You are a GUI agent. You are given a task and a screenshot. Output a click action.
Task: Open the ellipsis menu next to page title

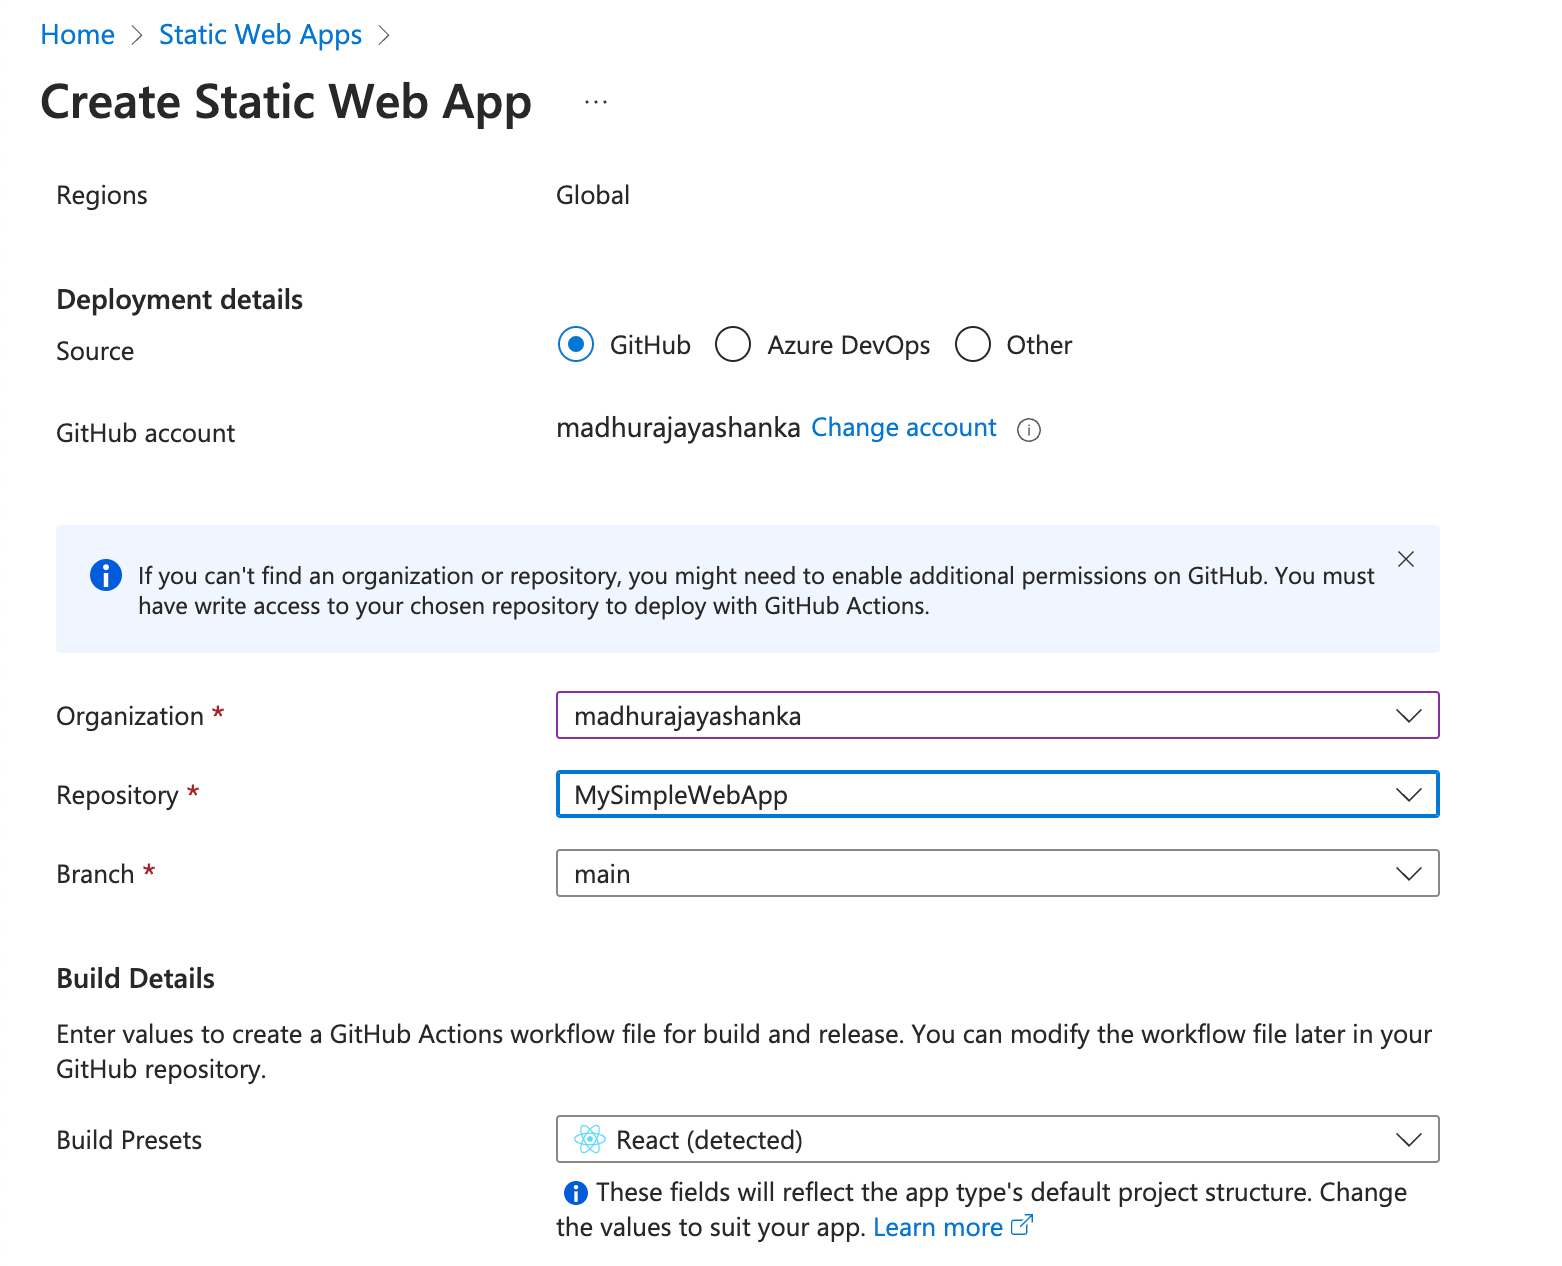[596, 102]
